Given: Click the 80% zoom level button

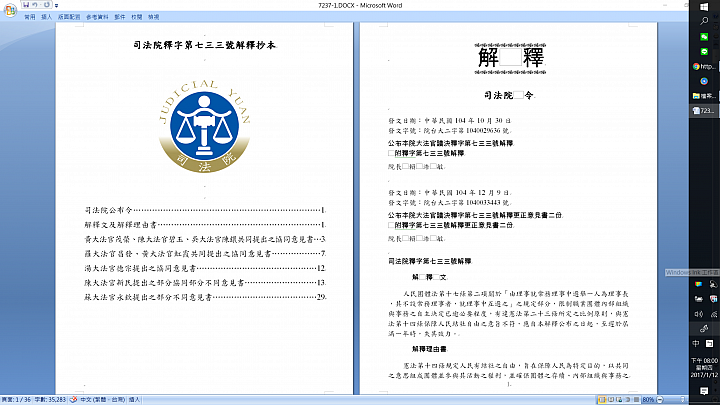Looking at the screenshot, I should coord(648,400).
